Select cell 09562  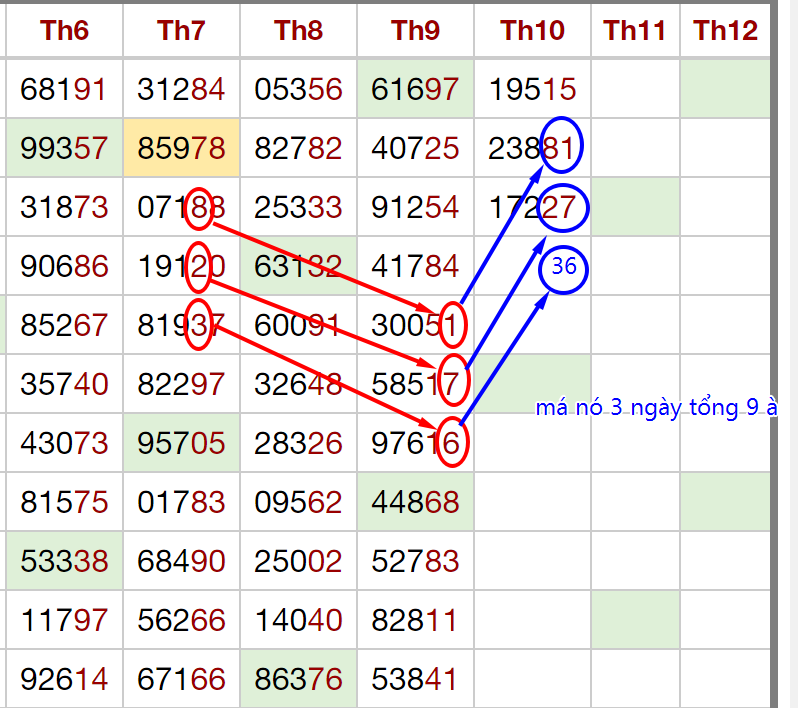(298, 502)
